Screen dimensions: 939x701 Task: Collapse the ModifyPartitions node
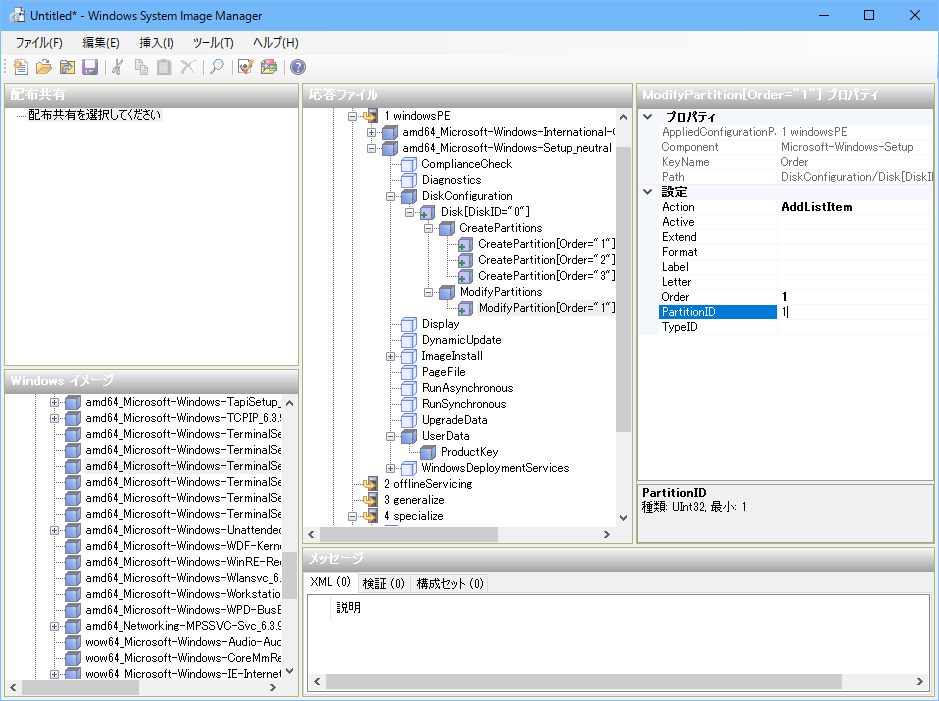(429, 292)
